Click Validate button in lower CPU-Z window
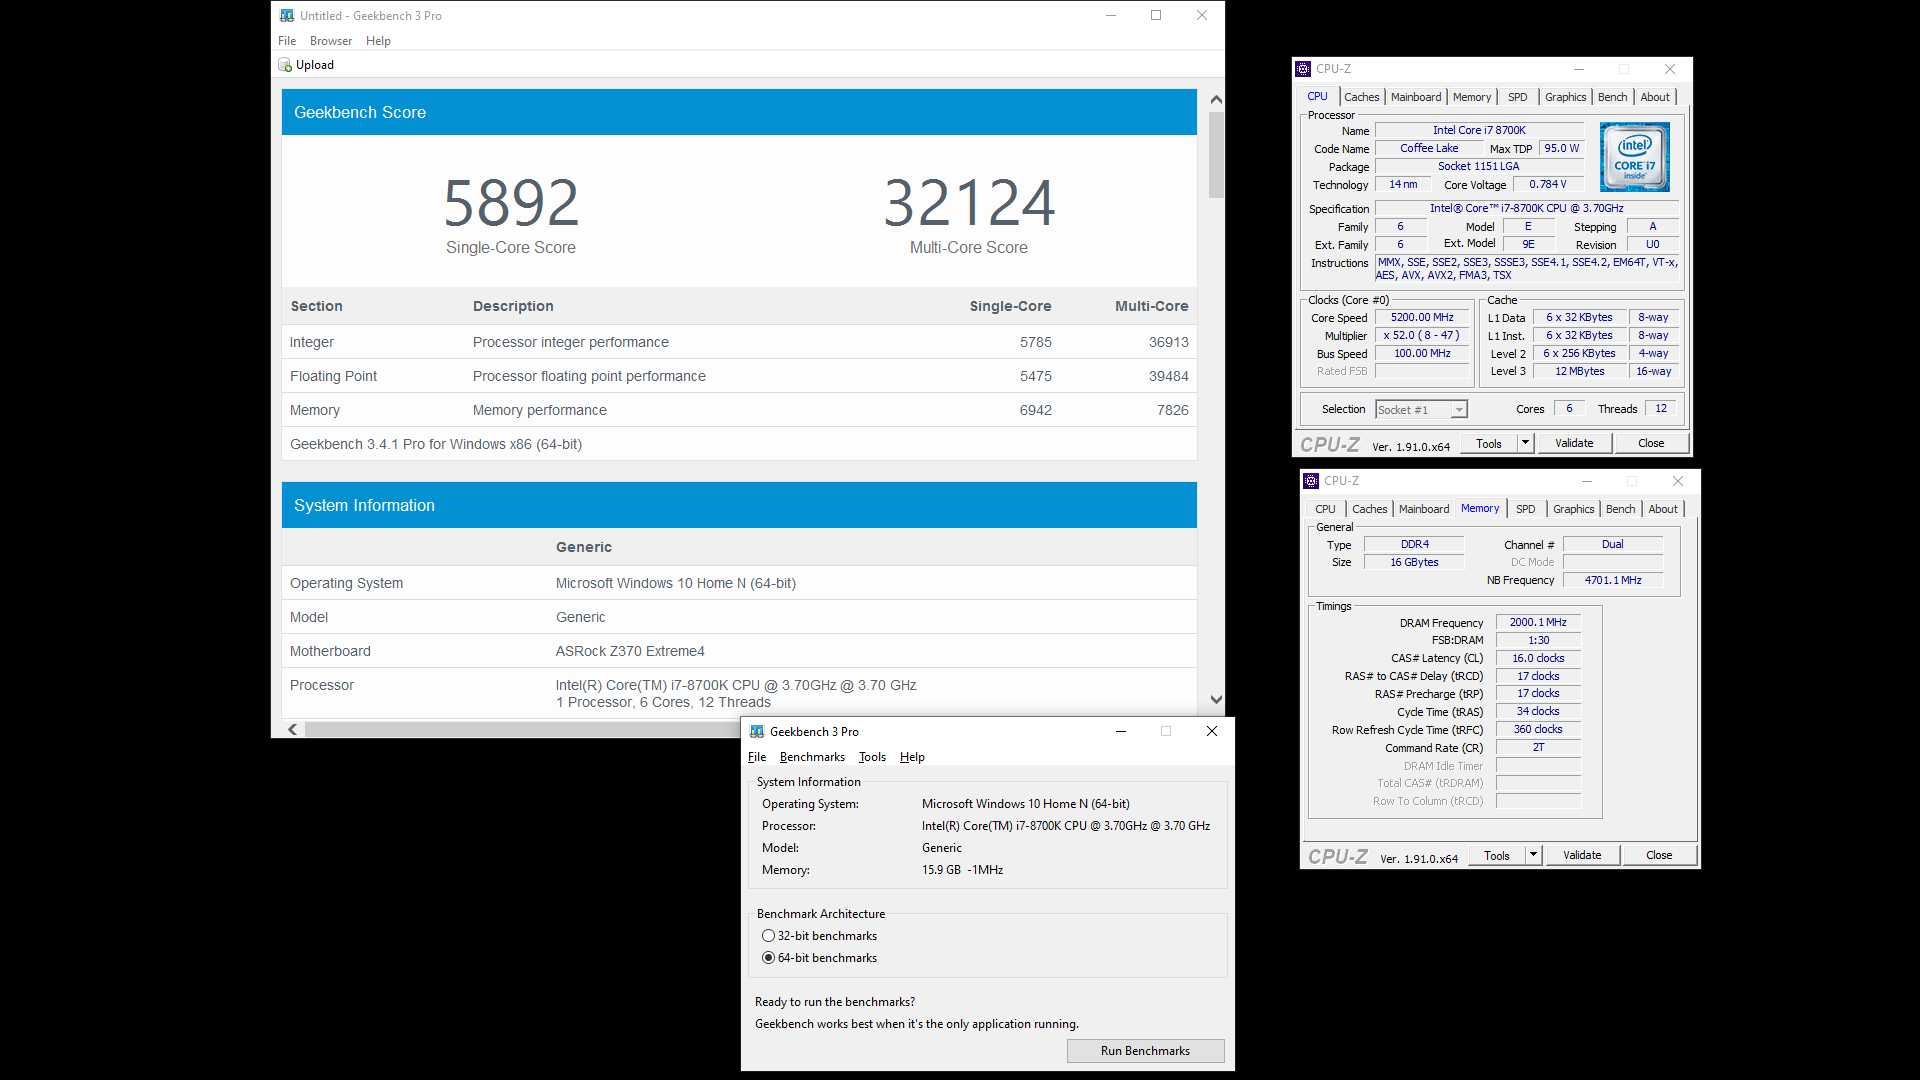 1582,855
